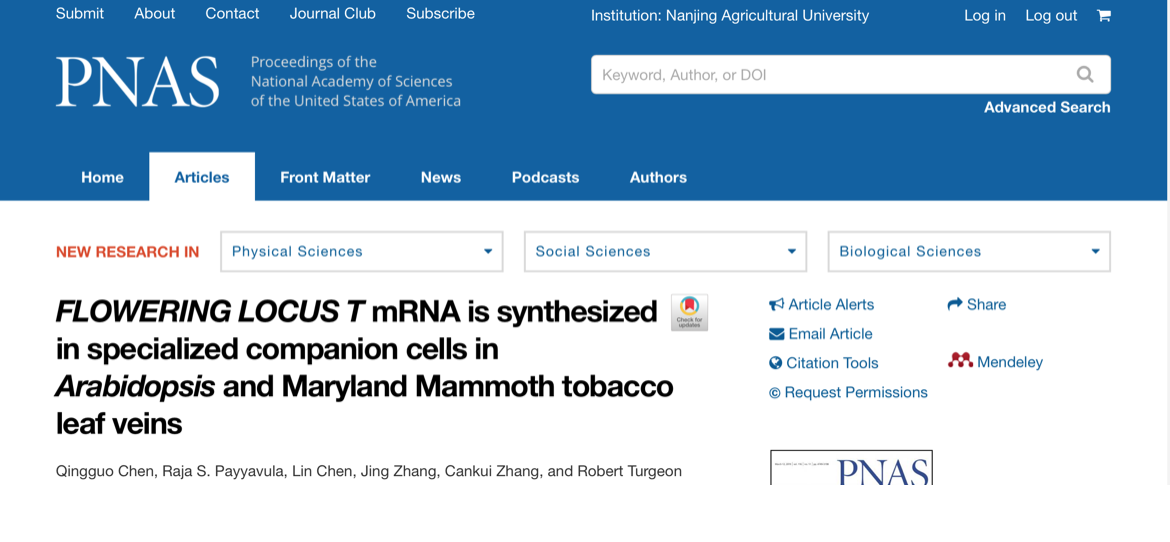Open the shopping cart icon
The image size is (1170, 542).
click(1104, 15)
